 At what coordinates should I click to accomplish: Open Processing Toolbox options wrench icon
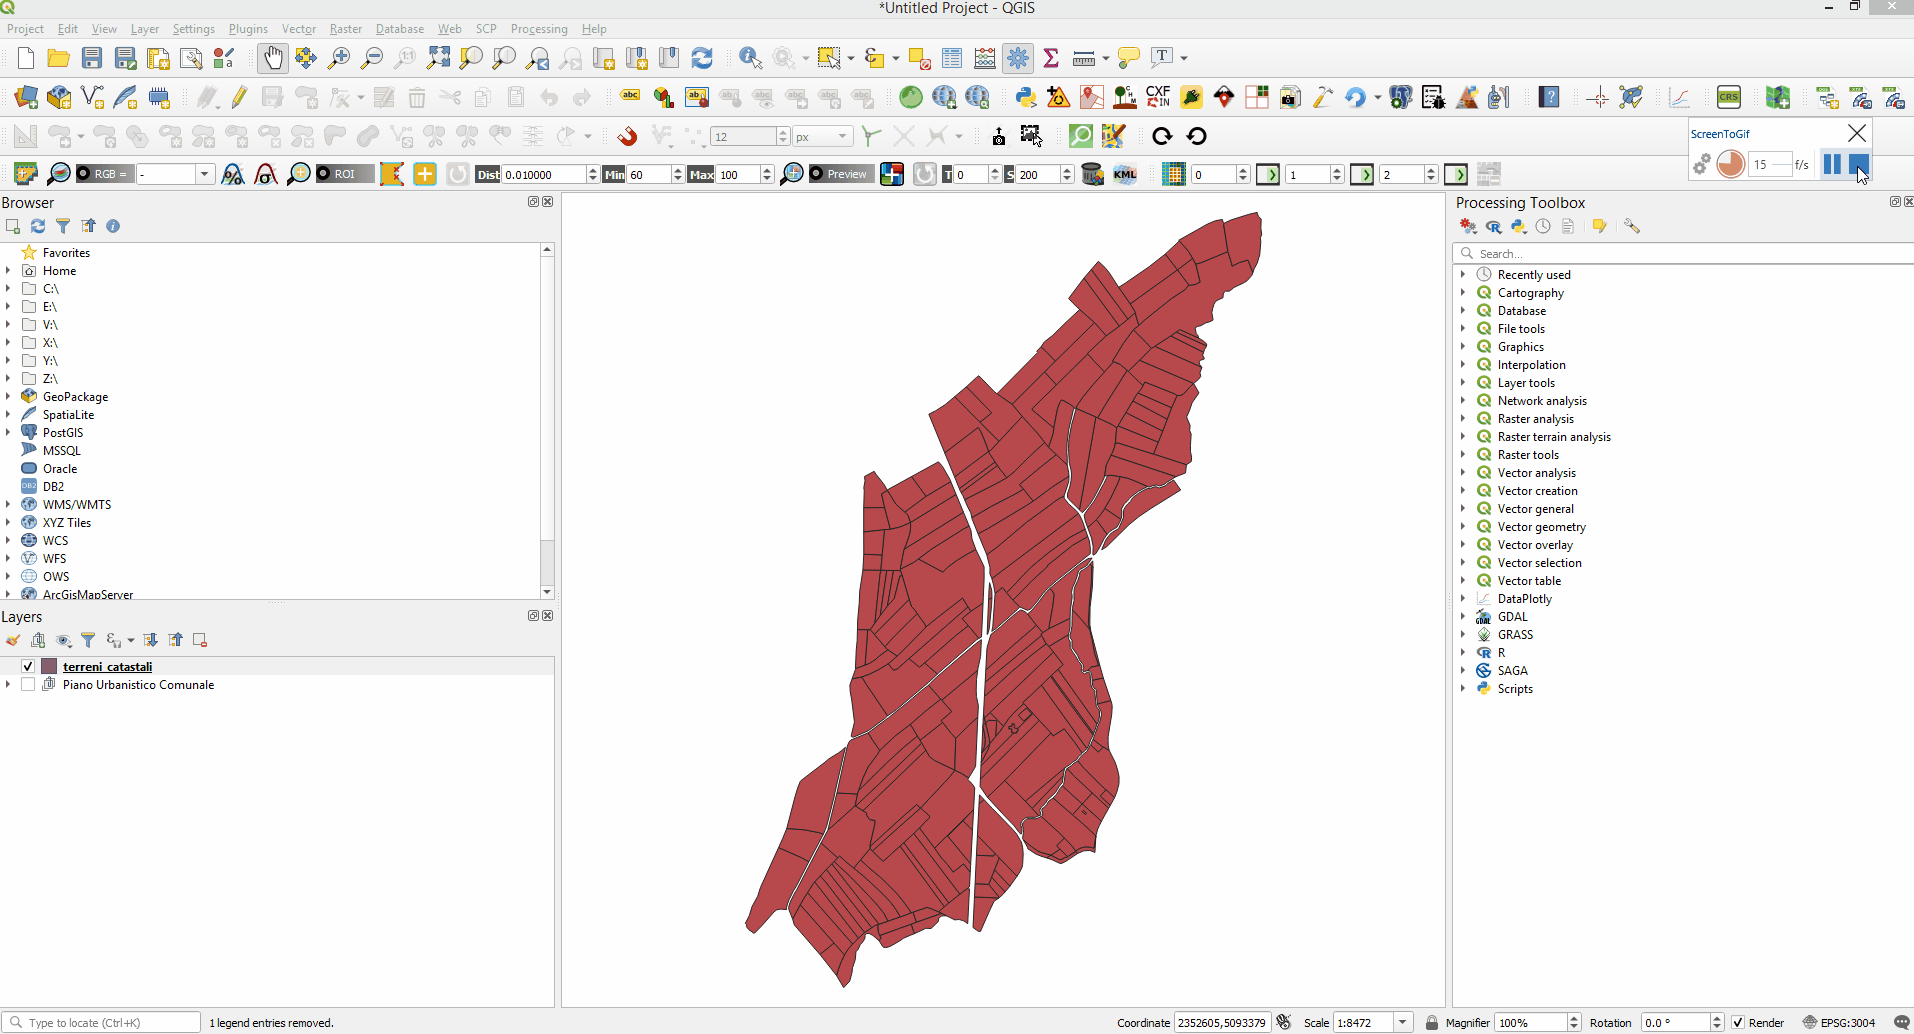(x=1632, y=227)
